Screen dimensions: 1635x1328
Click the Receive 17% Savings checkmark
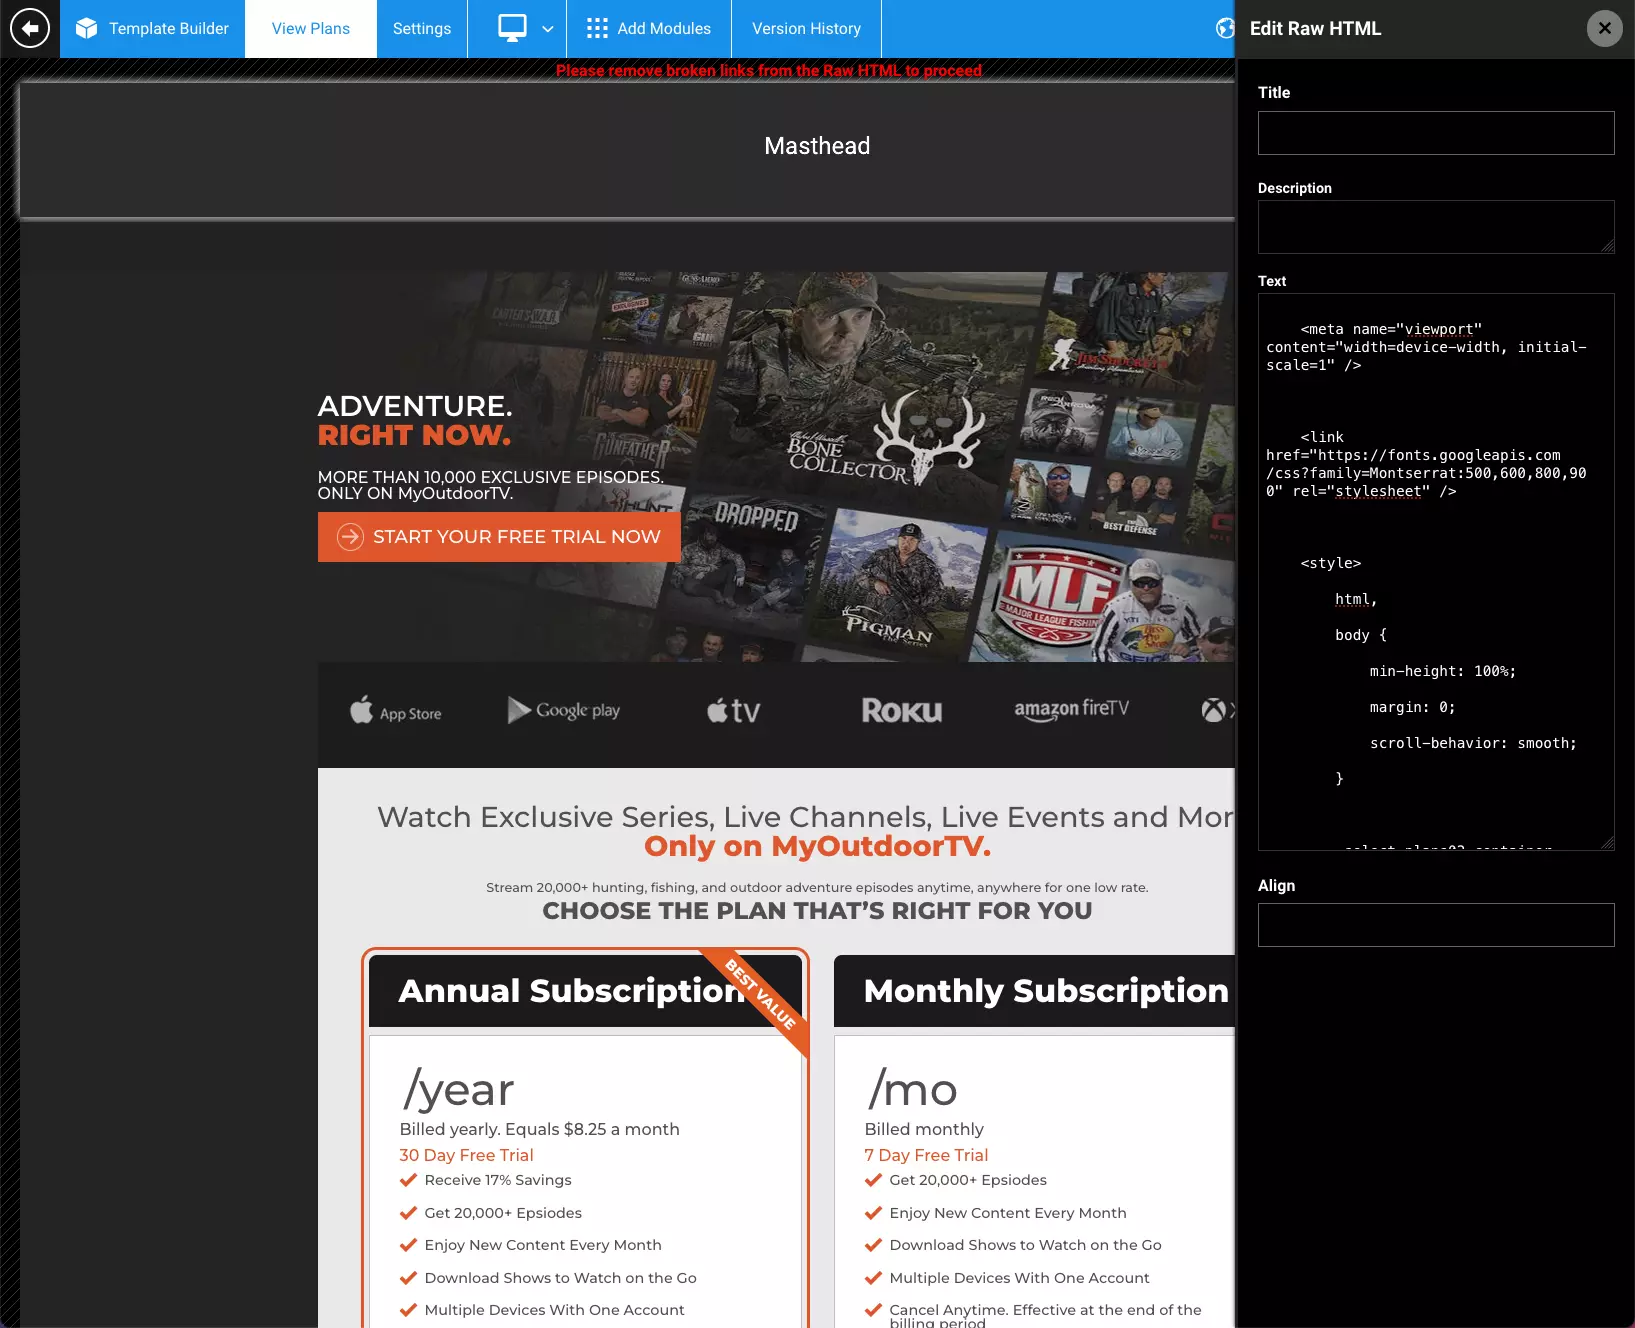(x=408, y=1180)
